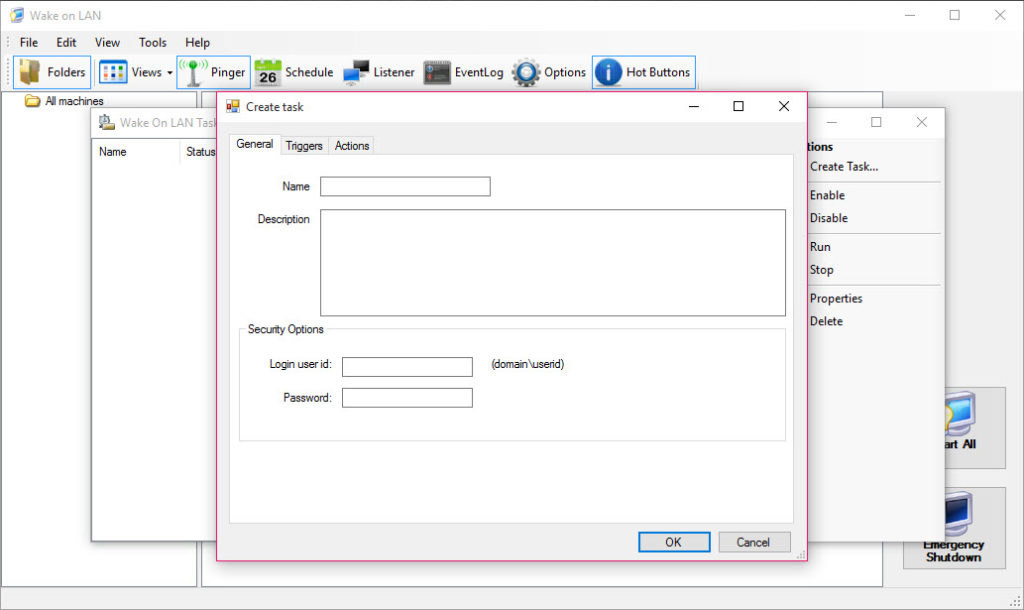1024x610 pixels.
Task: Click Stop in the tasks actions list
Action: tap(822, 270)
